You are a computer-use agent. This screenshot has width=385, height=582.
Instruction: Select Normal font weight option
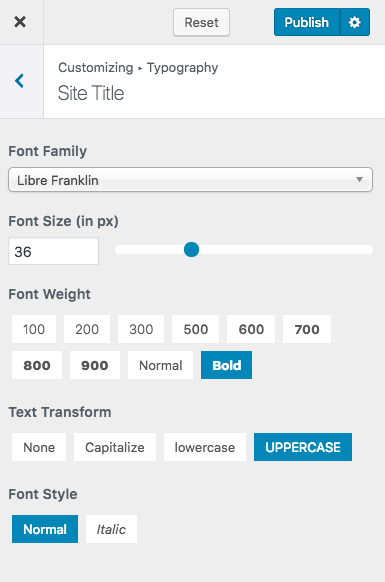click(x=160, y=365)
